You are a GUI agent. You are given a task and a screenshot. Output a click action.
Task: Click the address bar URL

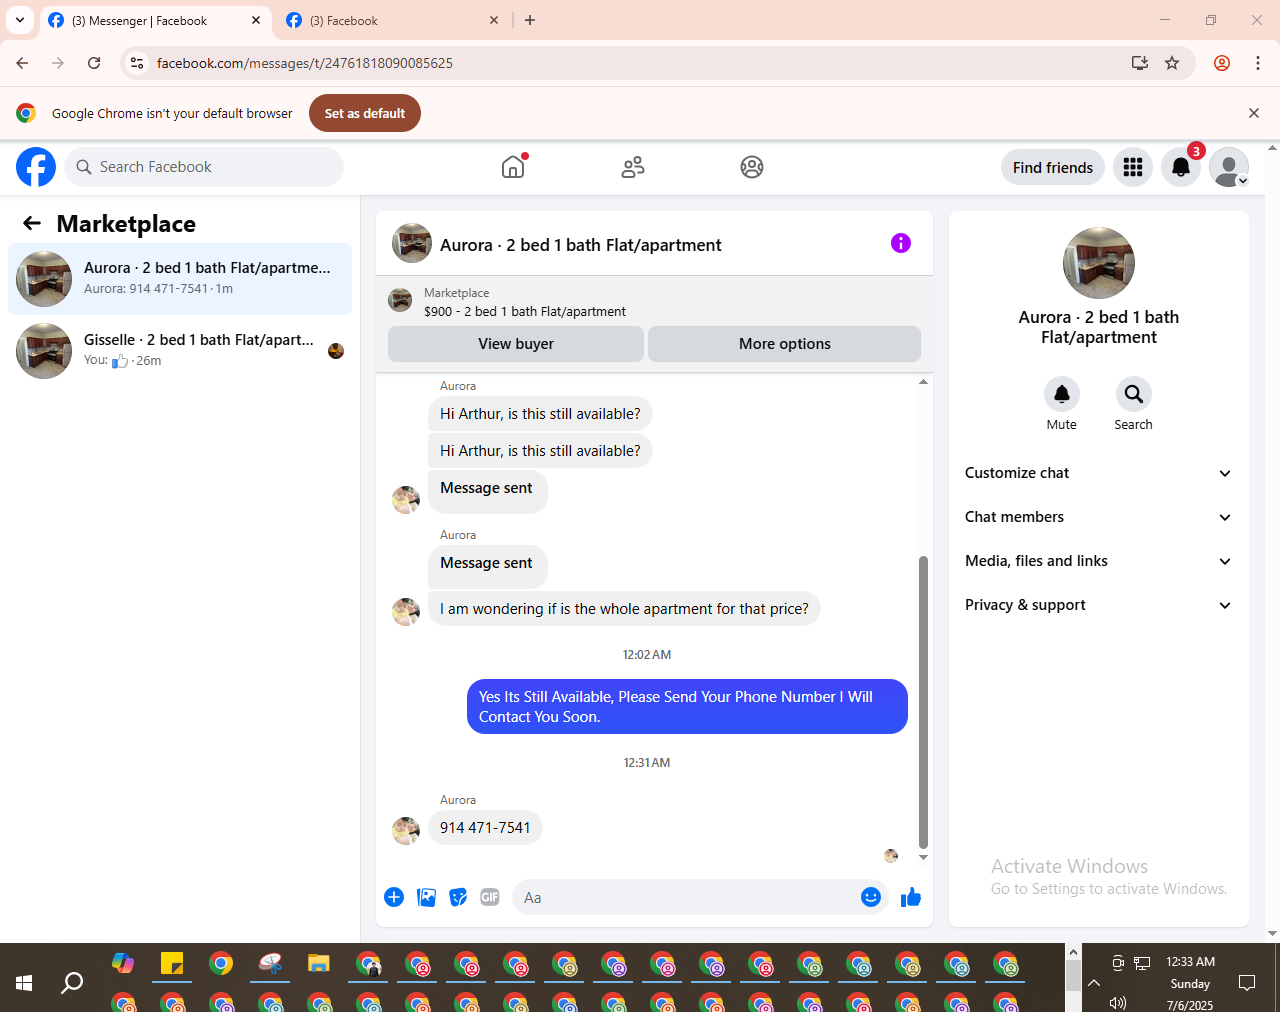point(305,63)
